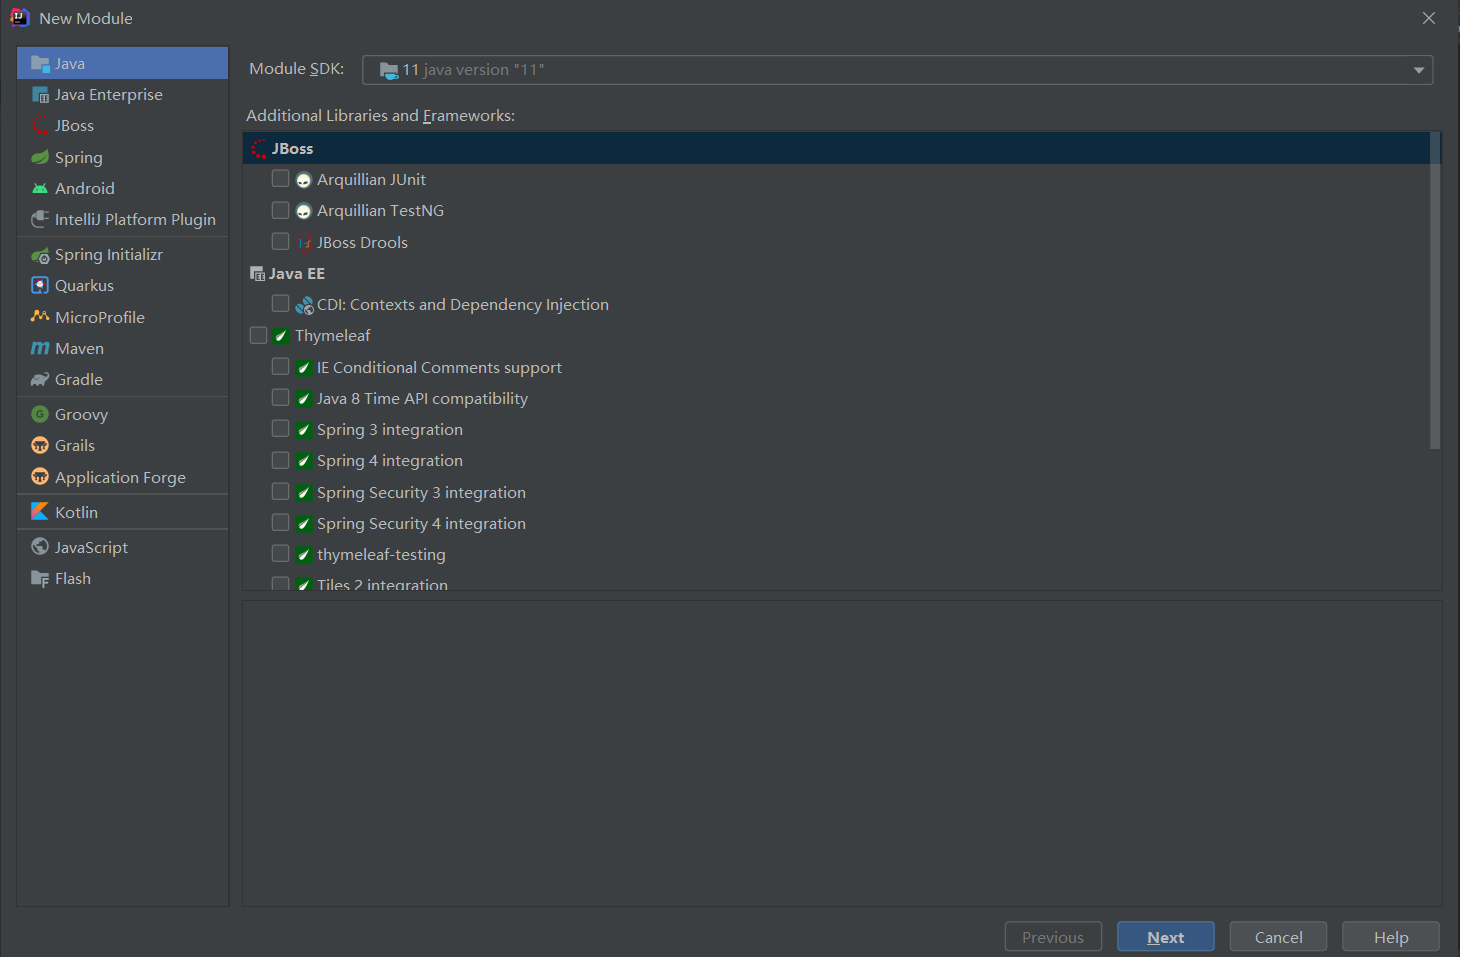Viewport: 1460px width, 957px height.
Task: Click the frameworks list vertical scrollbar
Action: [1435, 292]
